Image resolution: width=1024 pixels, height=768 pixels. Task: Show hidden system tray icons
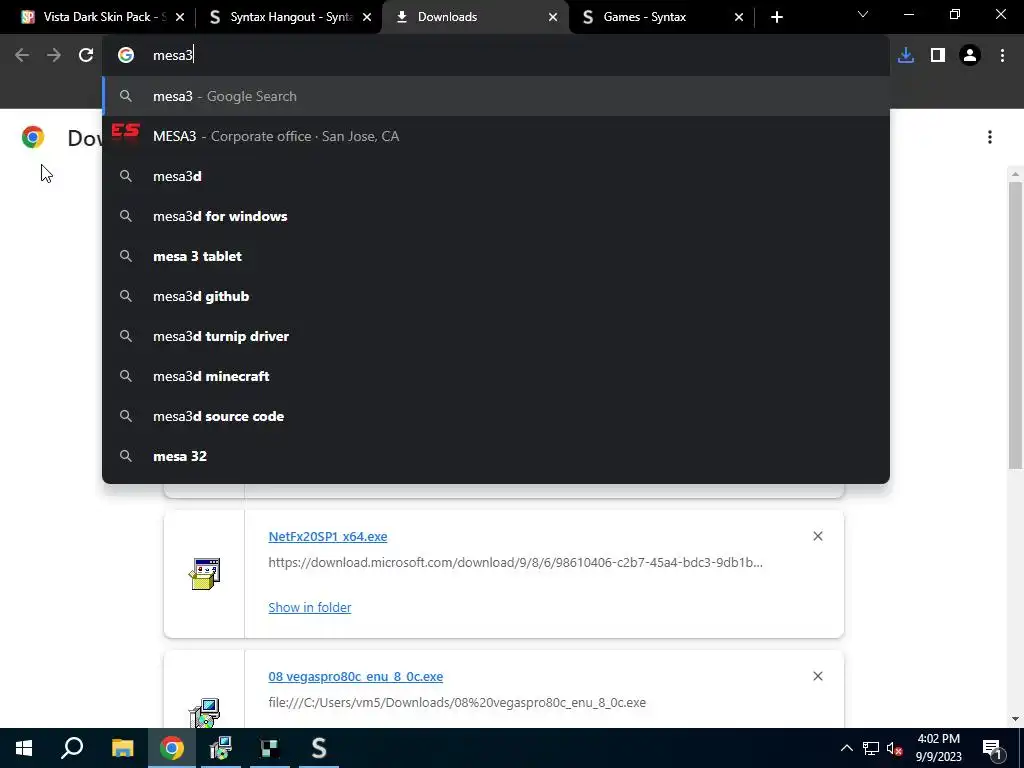(x=846, y=748)
